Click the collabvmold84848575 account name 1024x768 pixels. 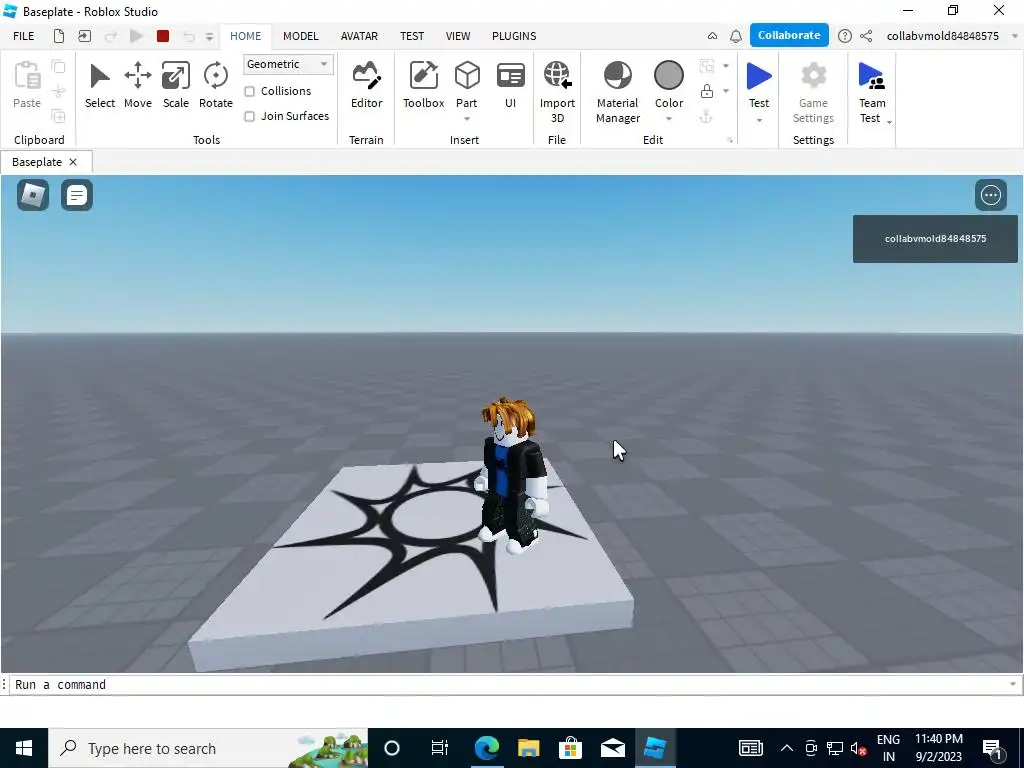pos(942,36)
